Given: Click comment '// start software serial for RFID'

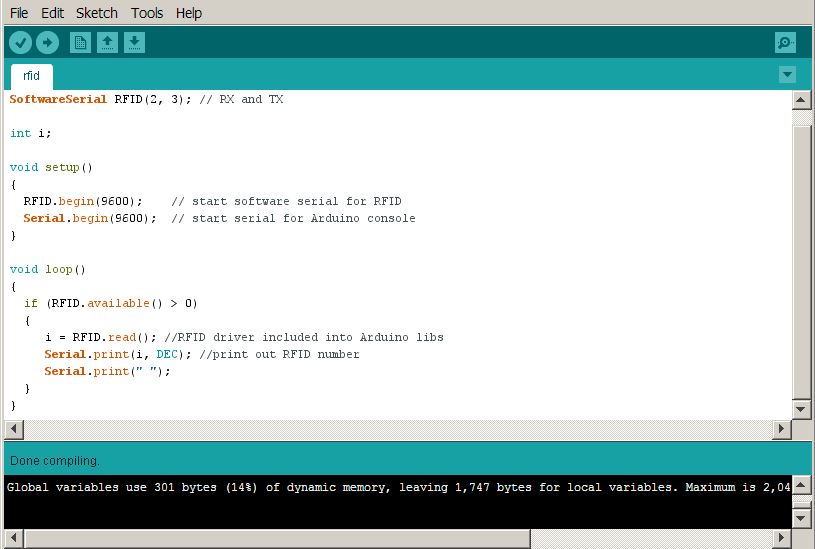Looking at the screenshot, I should [286, 201].
